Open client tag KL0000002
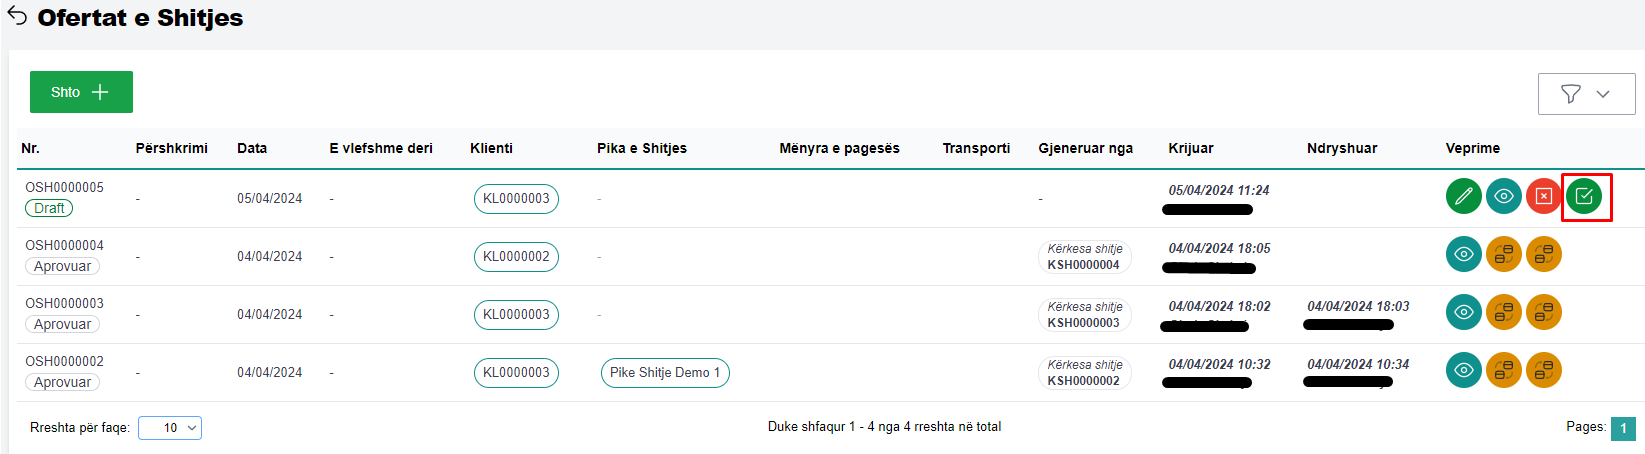 pyautogui.click(x=516, y=256)
